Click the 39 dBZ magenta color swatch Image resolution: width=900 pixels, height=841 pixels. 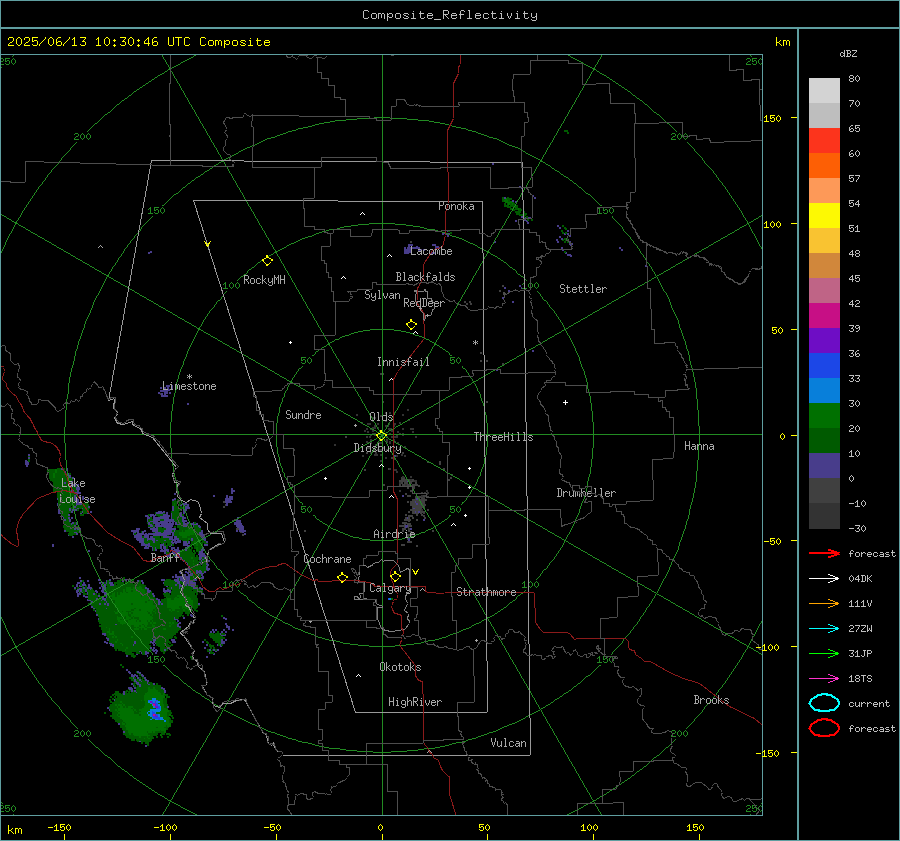click(824, 315)
